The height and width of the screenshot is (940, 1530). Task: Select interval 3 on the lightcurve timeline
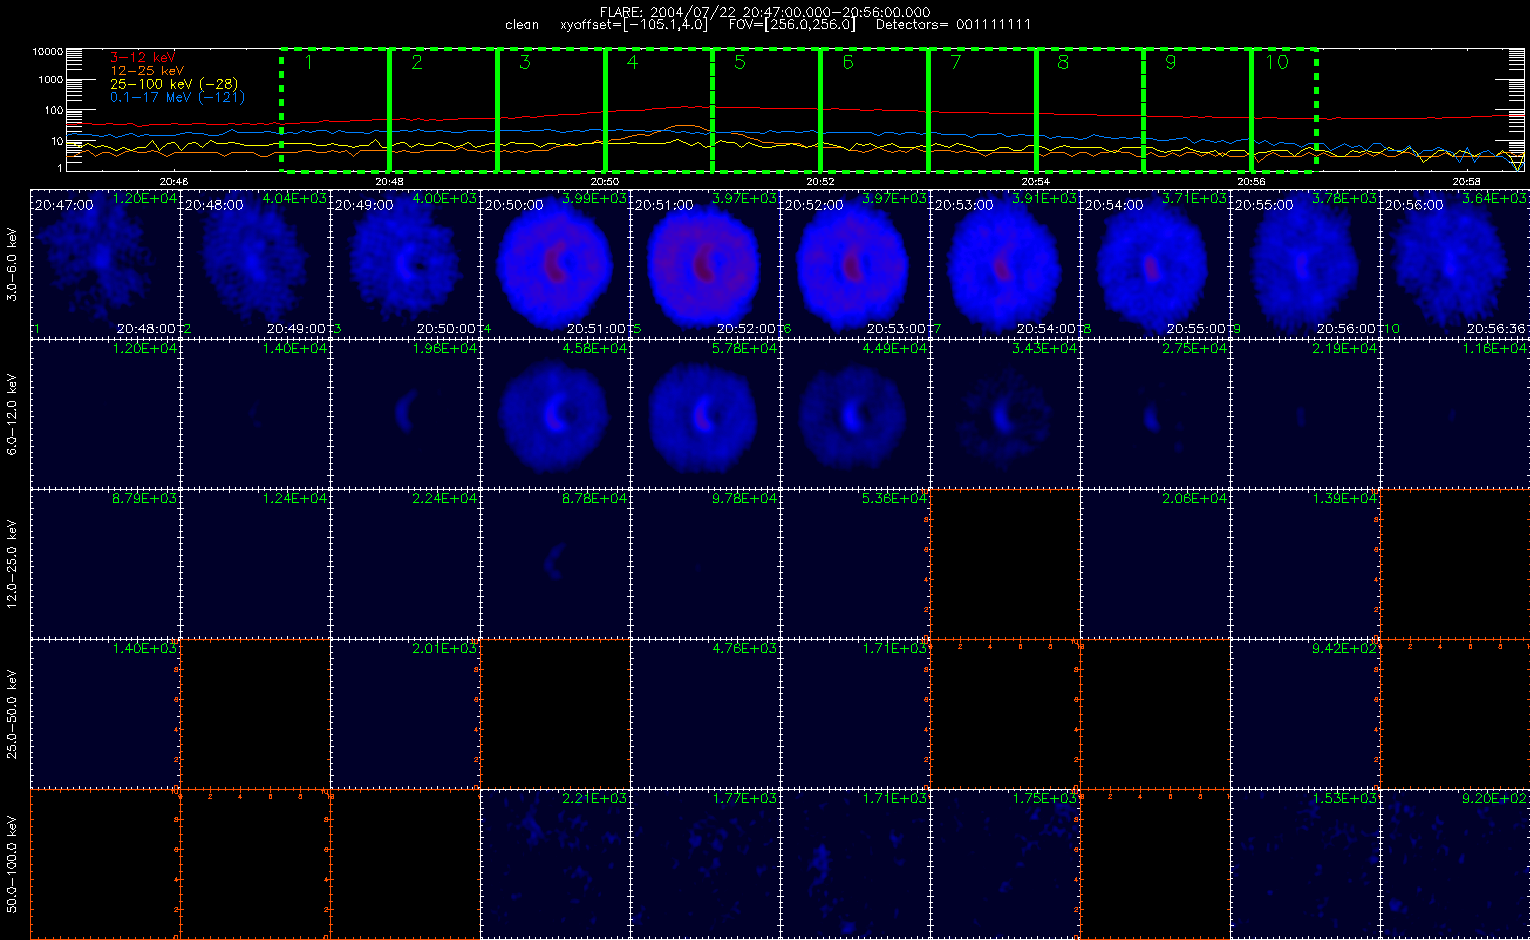(x=551, y=110)
